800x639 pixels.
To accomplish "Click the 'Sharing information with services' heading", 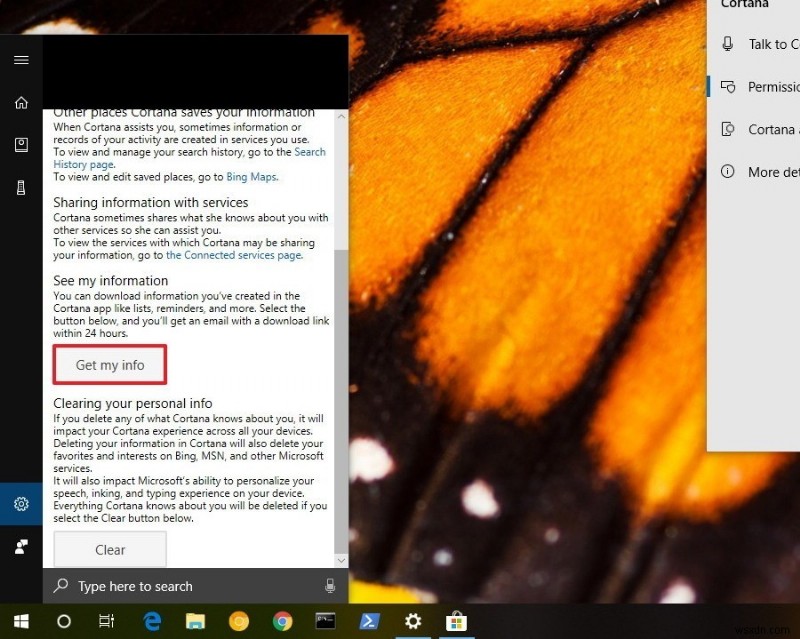I will 151,203.
